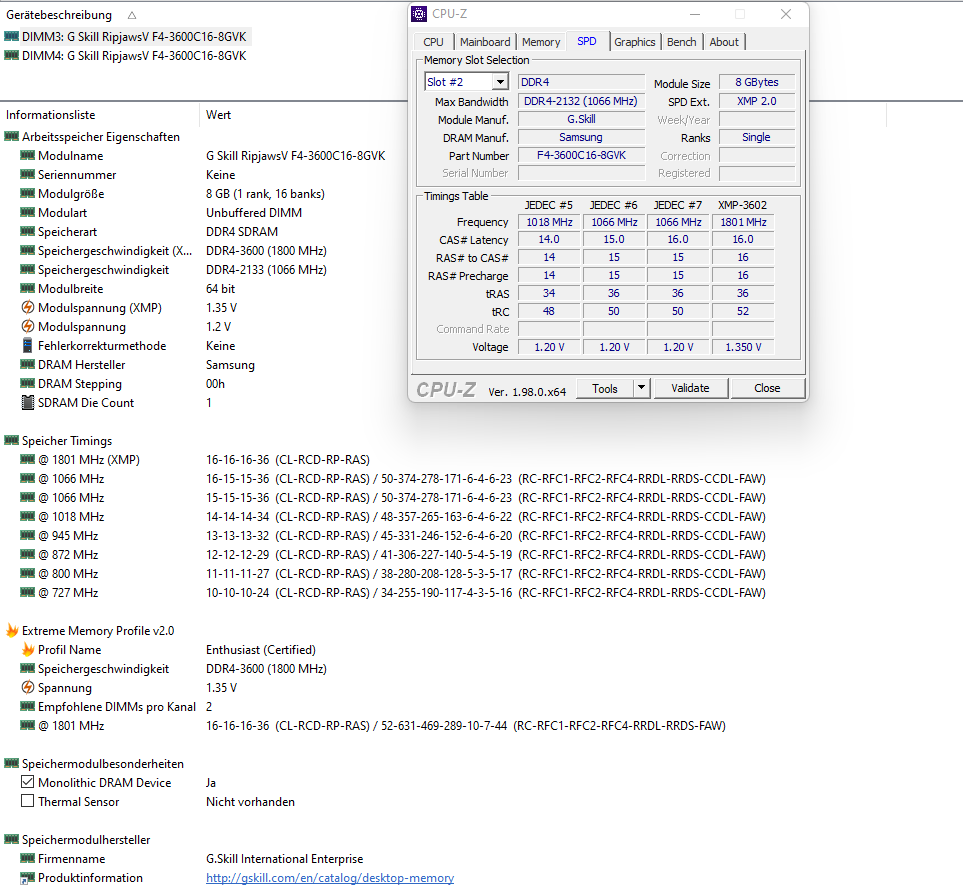Click the Validate button
The image size is (963, 890).
point(690,388)
